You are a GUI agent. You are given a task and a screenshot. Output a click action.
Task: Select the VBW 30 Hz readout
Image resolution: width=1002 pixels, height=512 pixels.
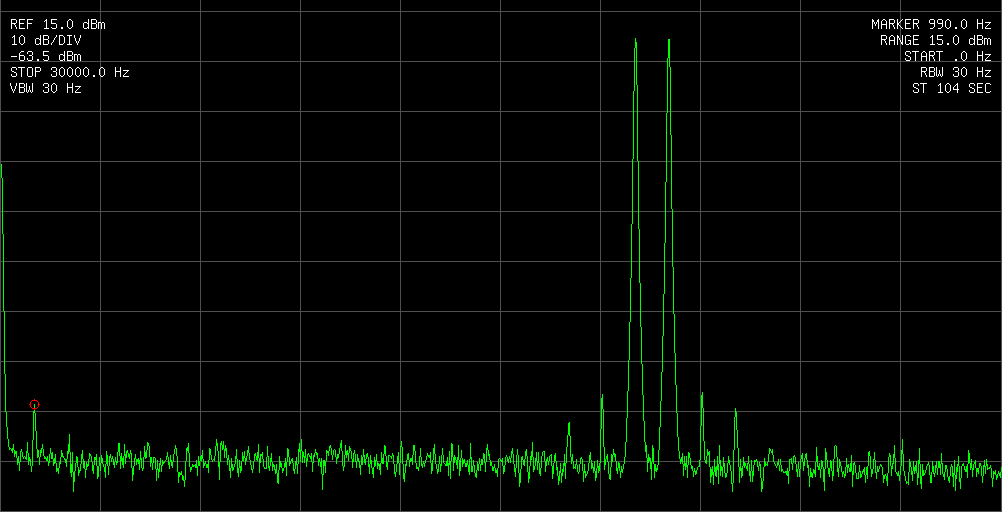click(46, 89)
